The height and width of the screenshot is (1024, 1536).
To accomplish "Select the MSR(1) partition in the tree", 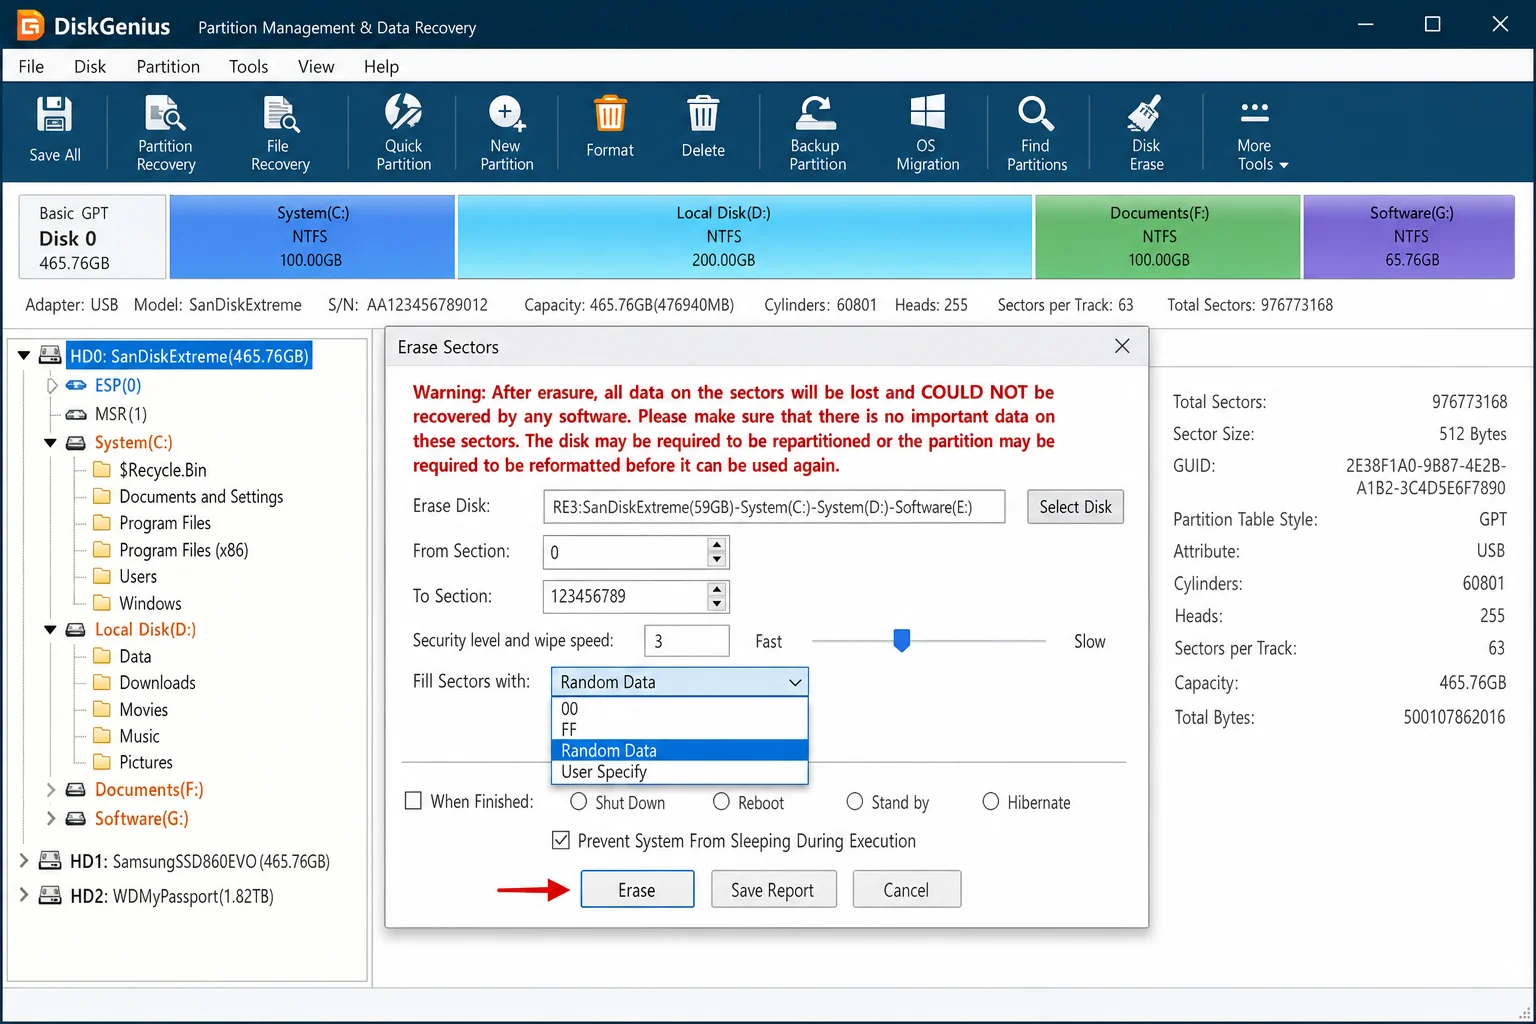I will pyautogui.click(x=121, y=414).
